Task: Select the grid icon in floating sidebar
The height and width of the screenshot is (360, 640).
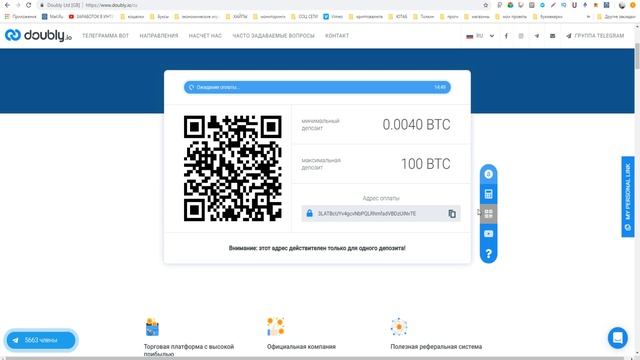Action: coord(488,214)
